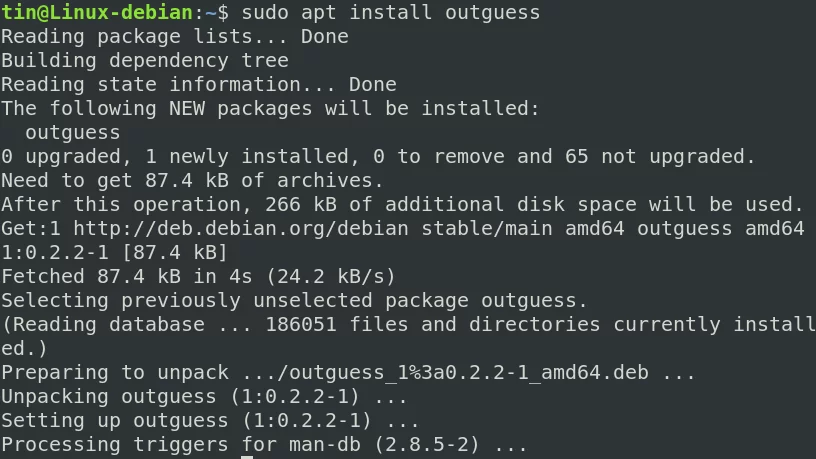This screenshot has height=459, width=816.
Task: Click the 'Need to get 87.4 kB' line
Action: pyautogui.click(x=192, y=180)
